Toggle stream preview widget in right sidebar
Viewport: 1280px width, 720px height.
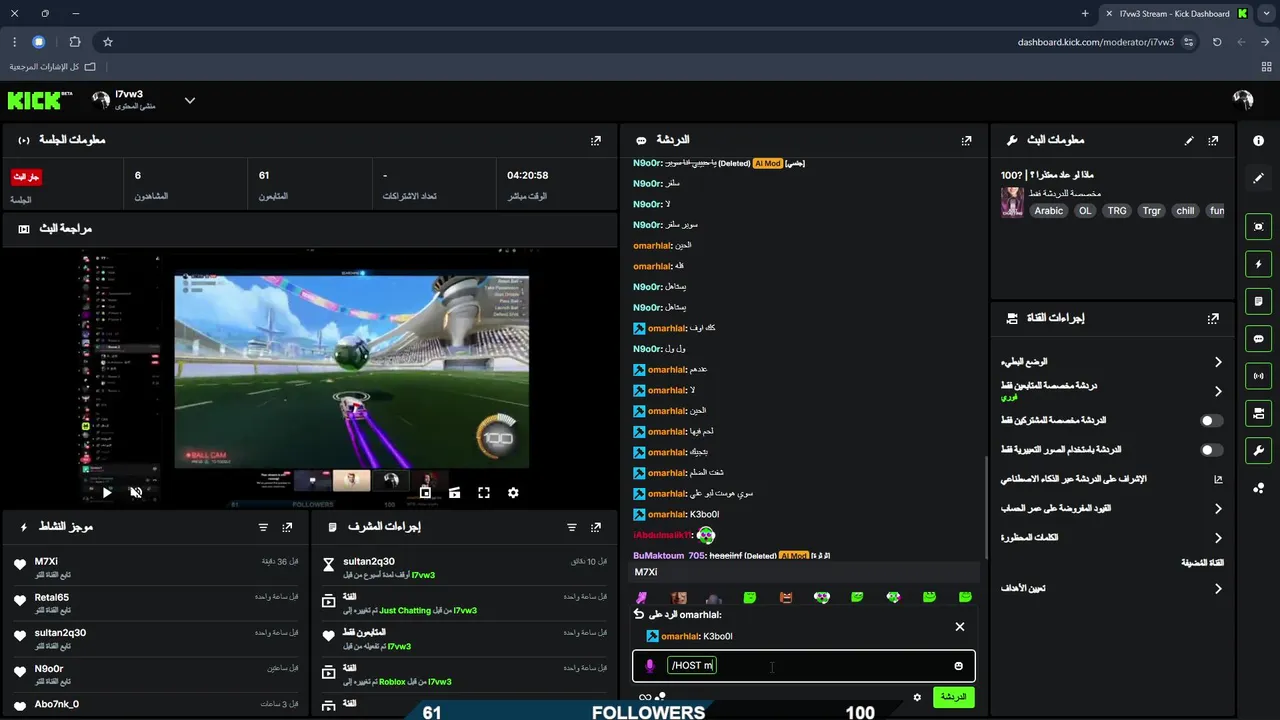(x=1258, y=227)
